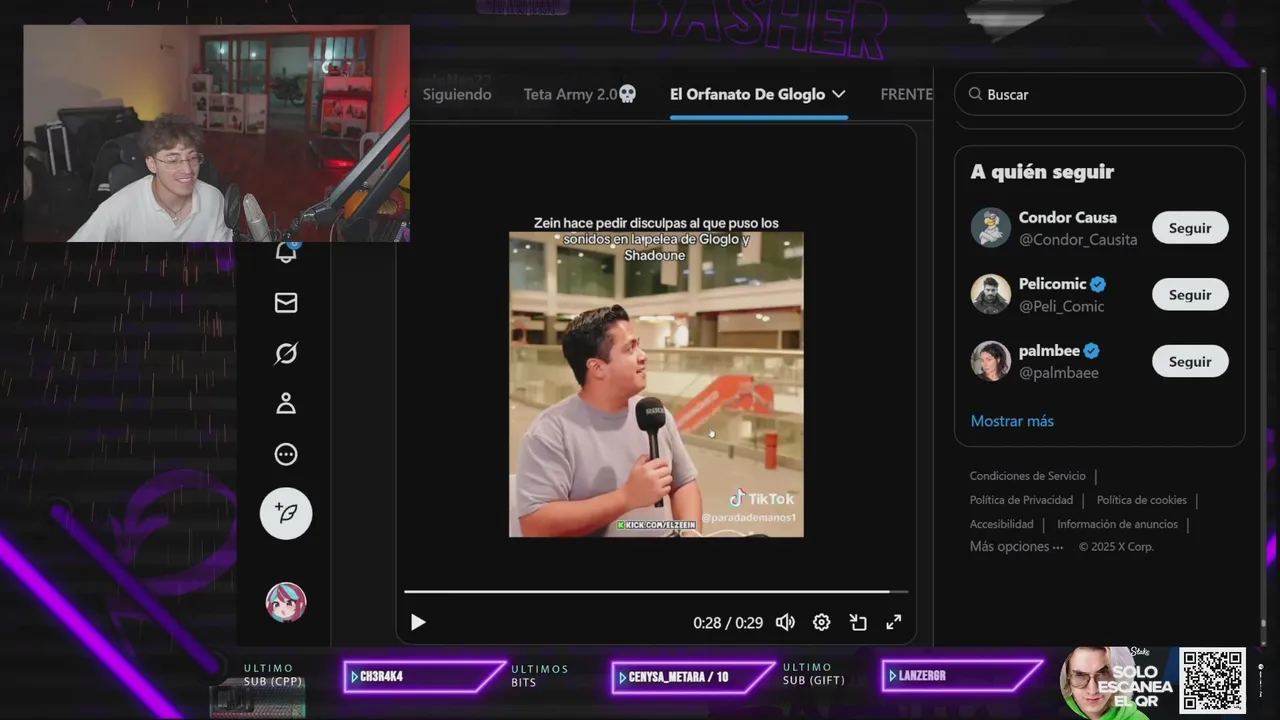Viewport: 1280px width, 720px height.
Task: Follow palmbee
Action: [1190, 362]
